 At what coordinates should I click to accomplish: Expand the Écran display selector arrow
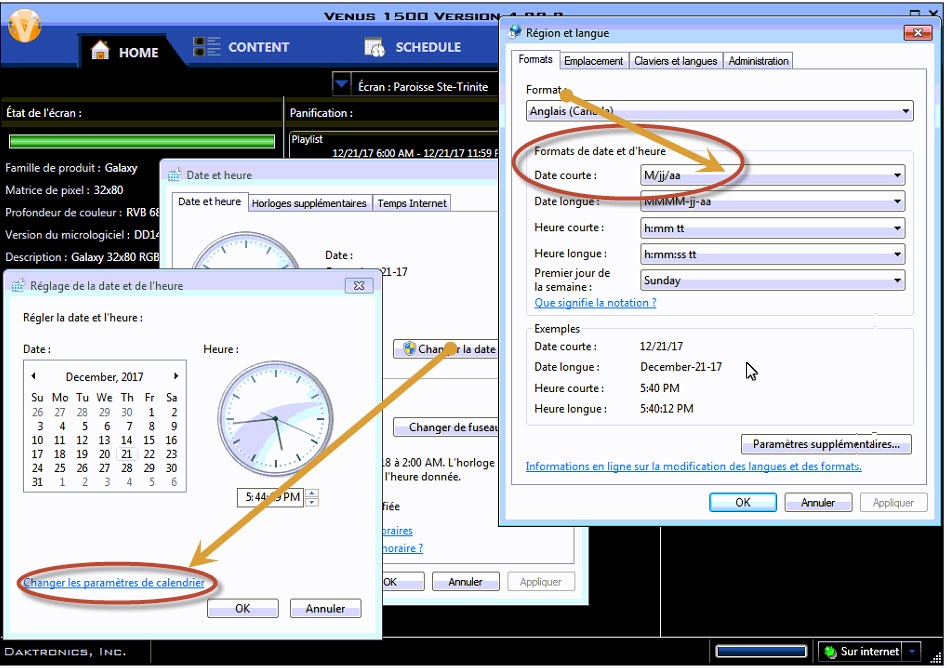click(342, 85)
